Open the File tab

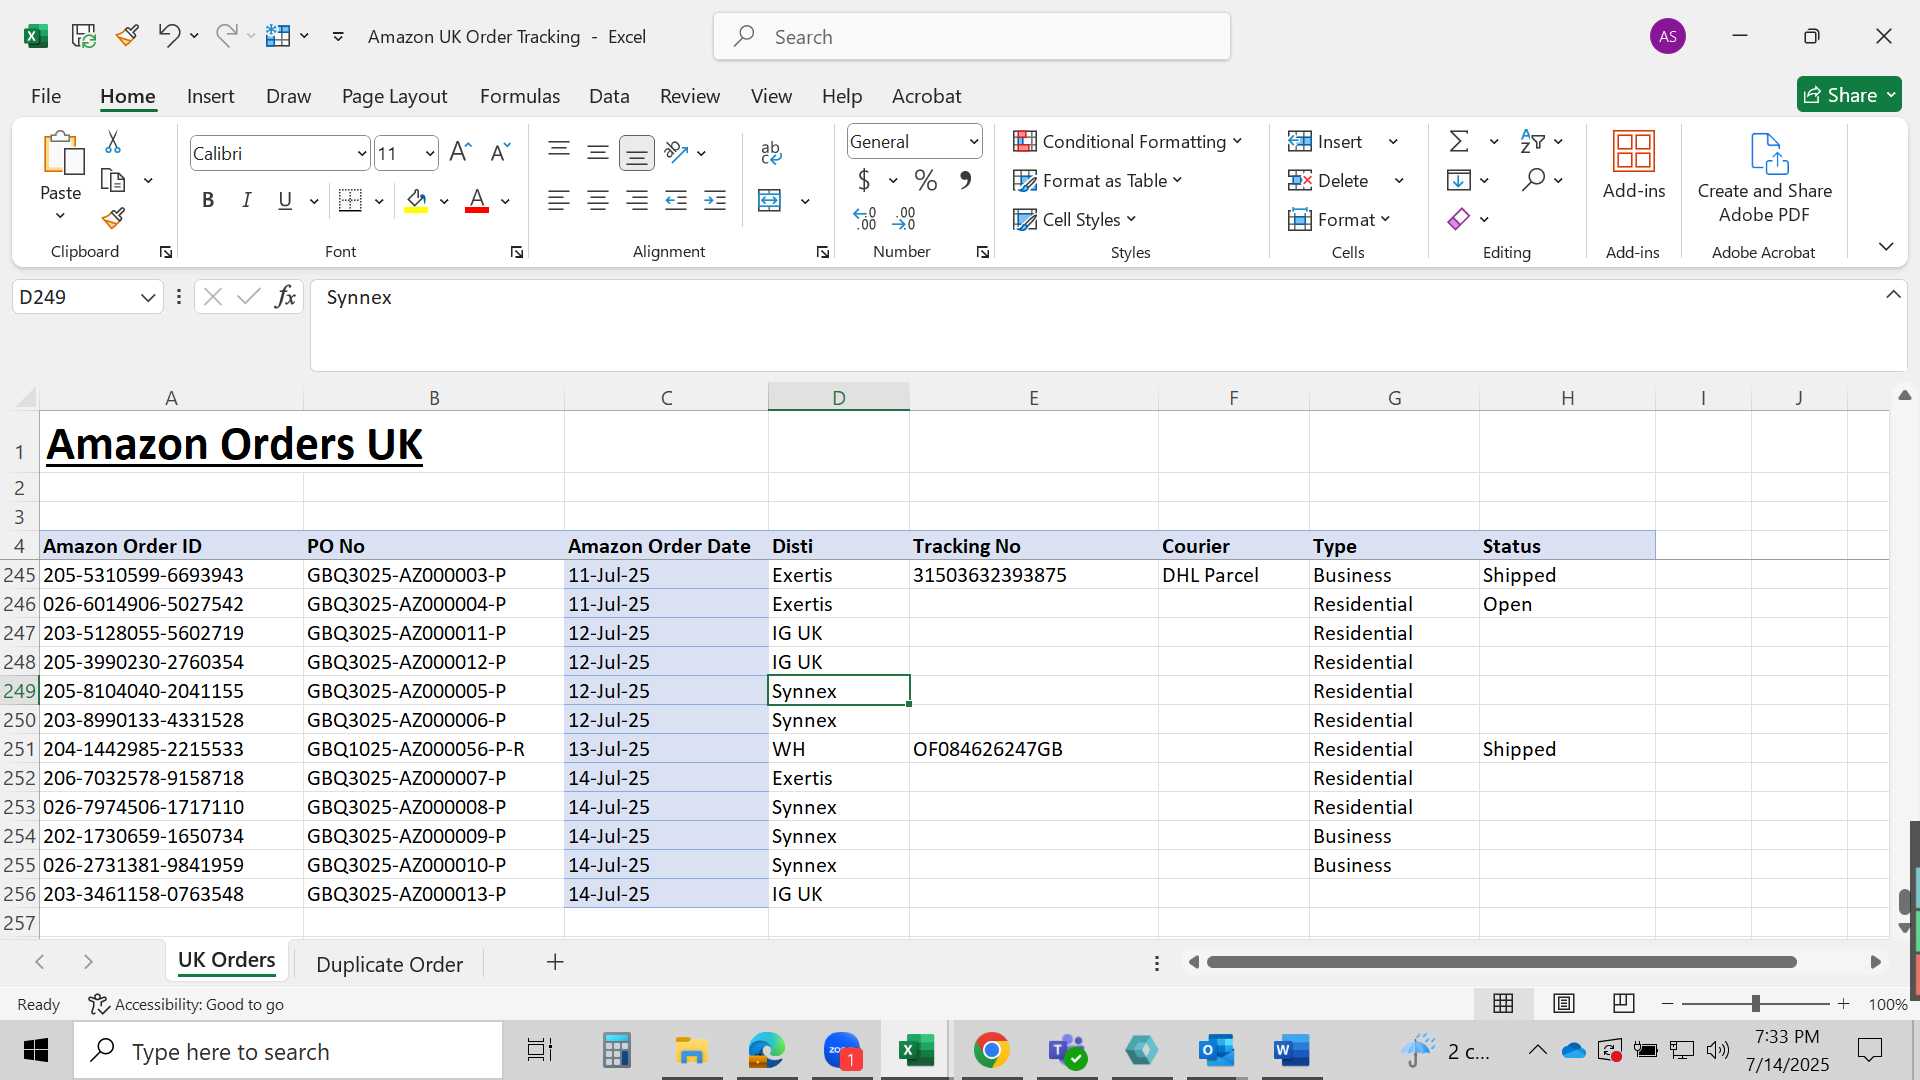[x=46, y=96]
